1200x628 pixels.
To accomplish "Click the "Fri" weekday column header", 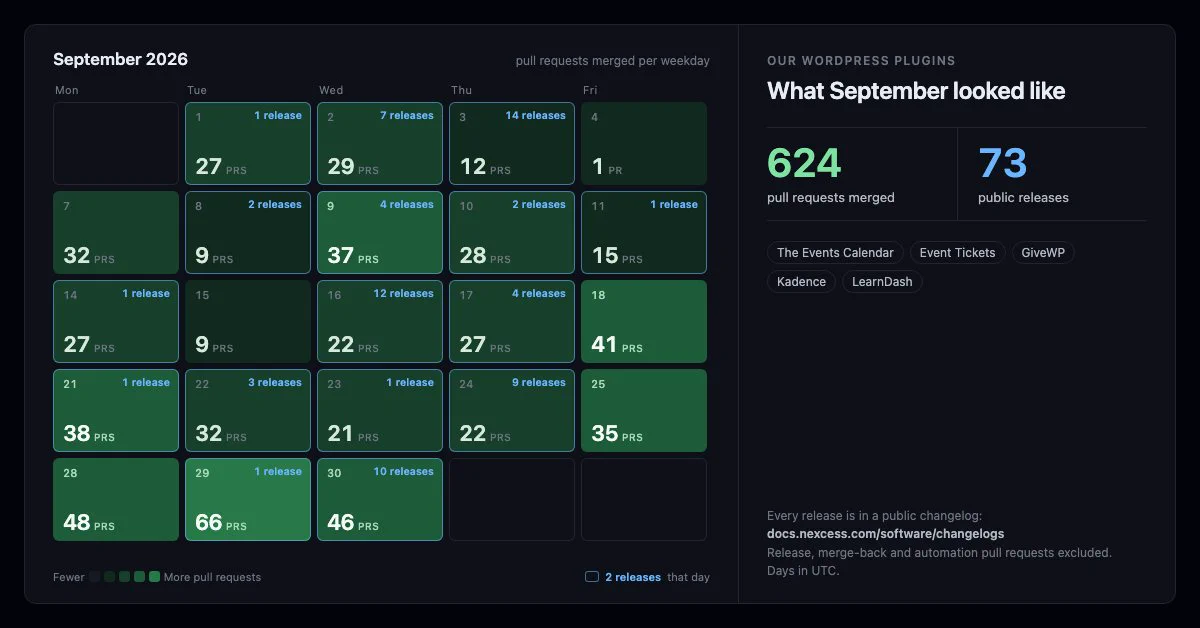I will [x=590, y=90].
